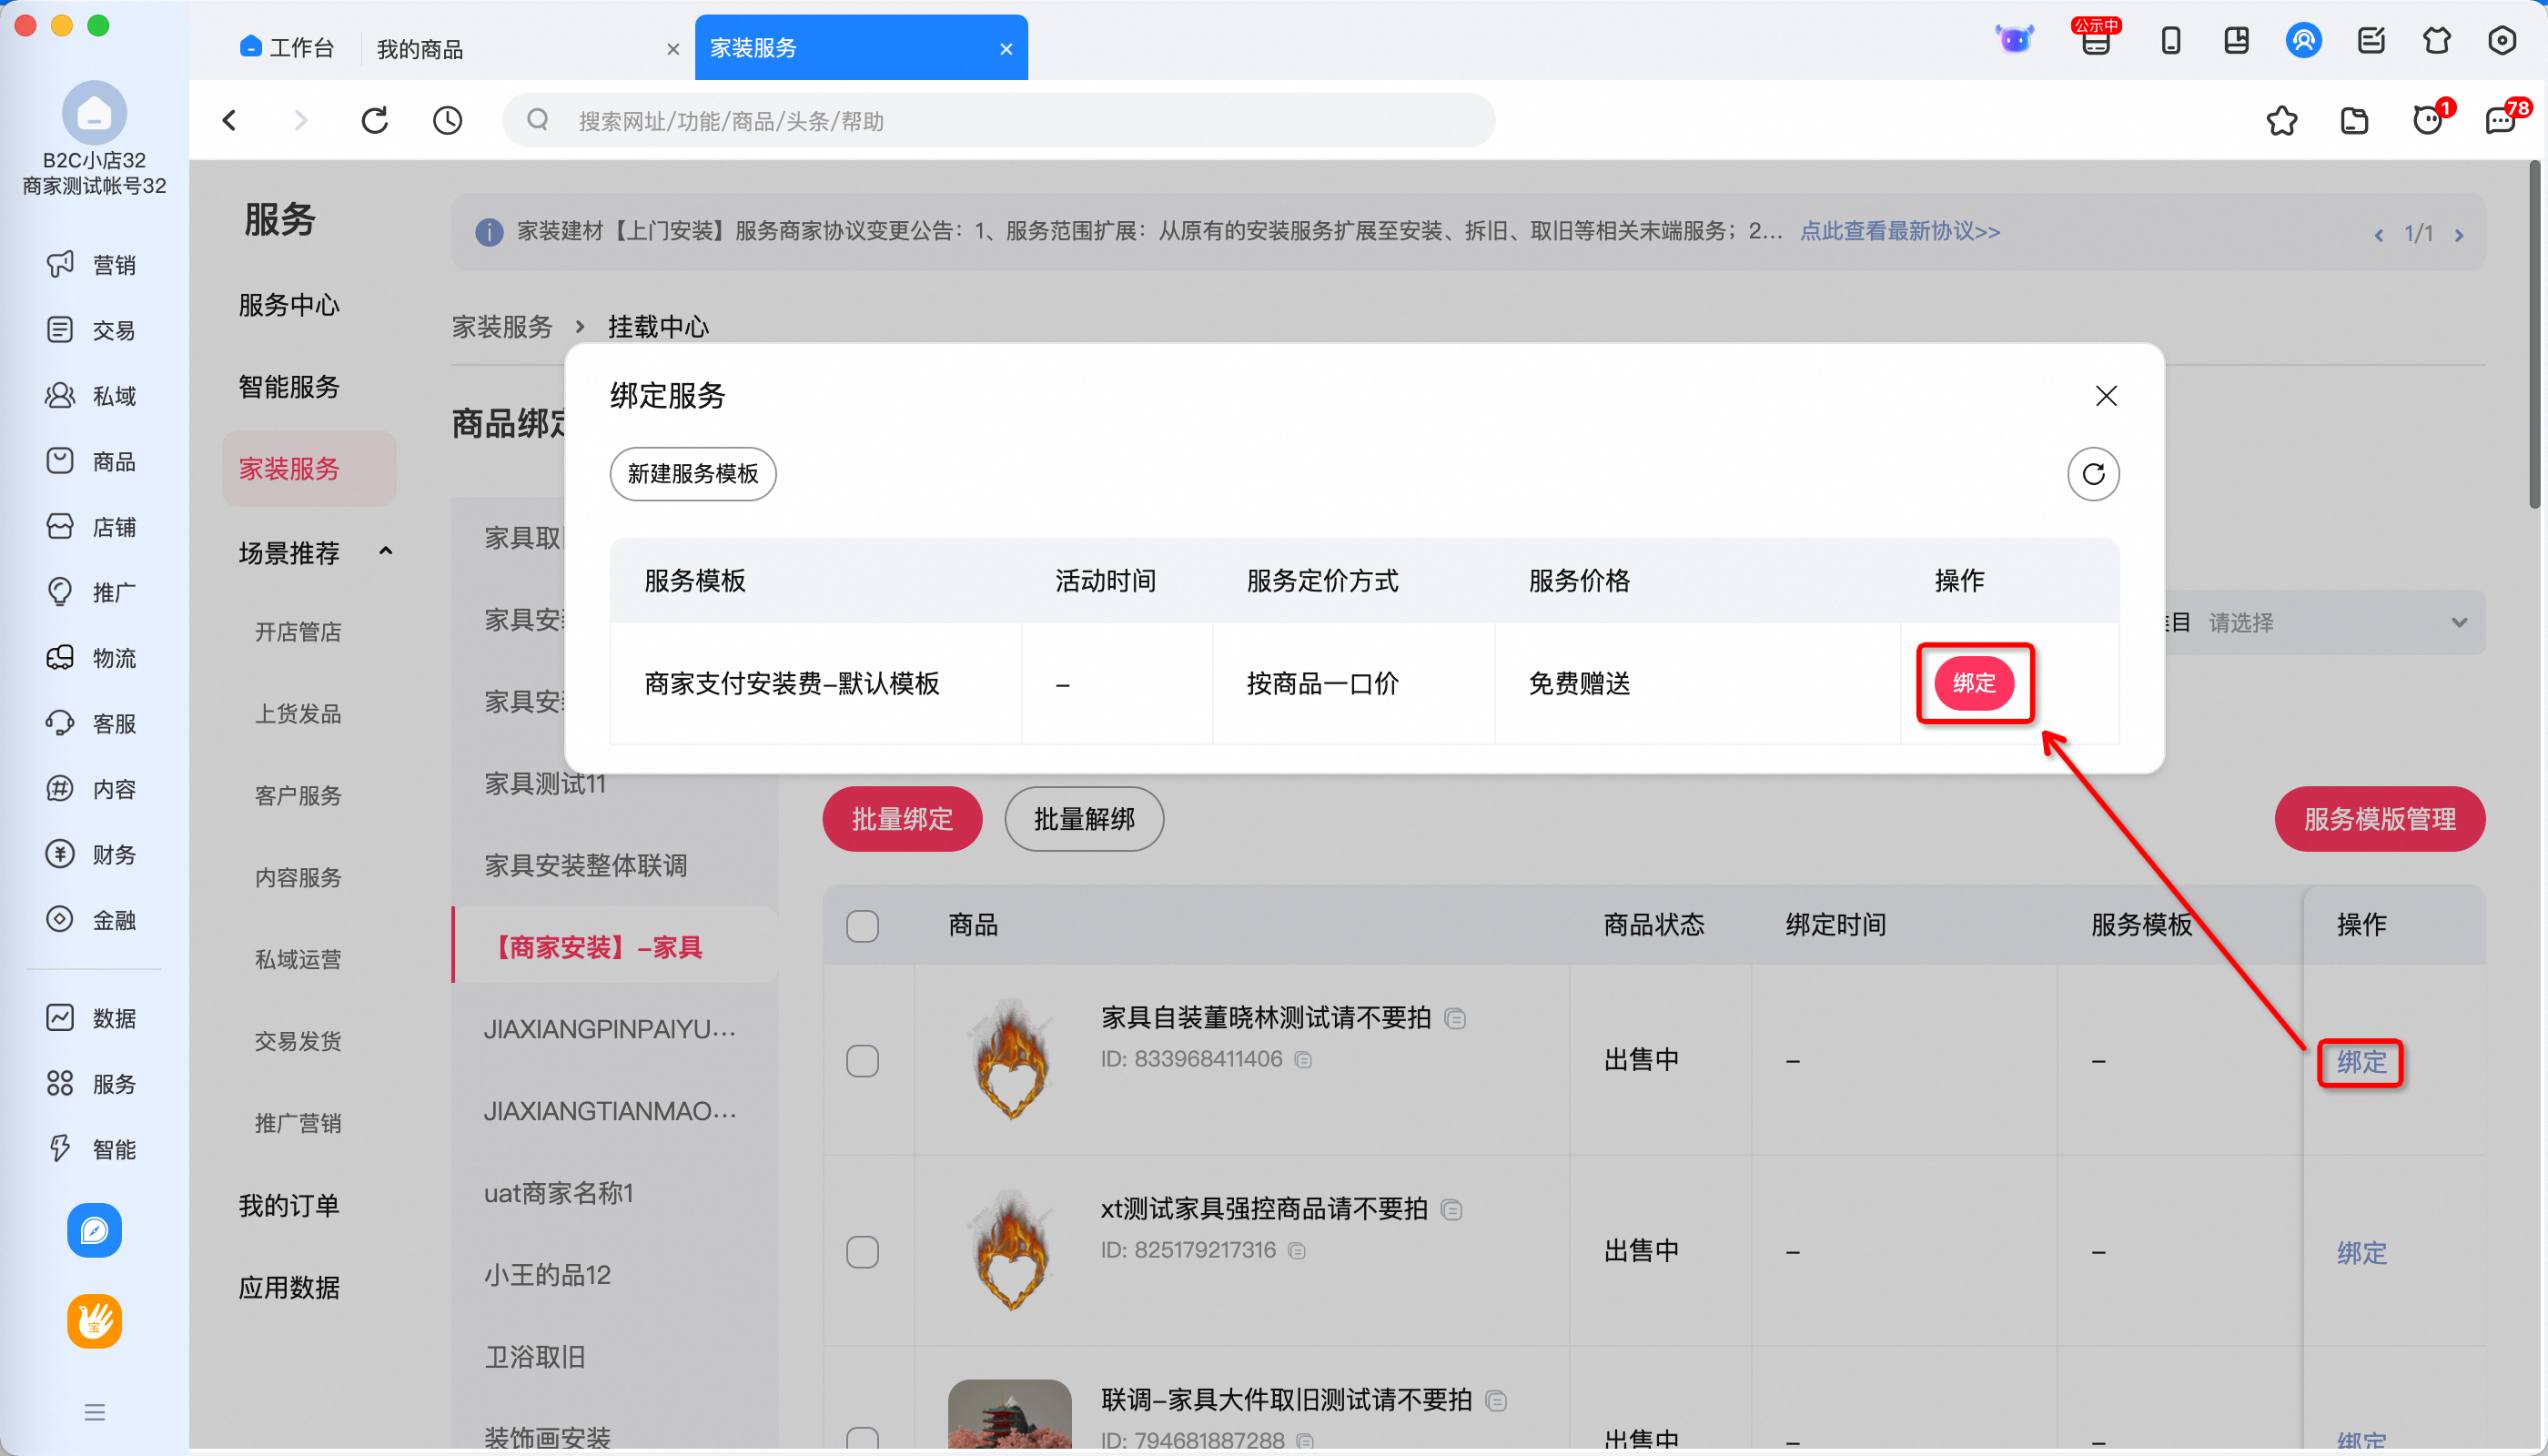This screenshot has height=1456, width=2548.
Task: Open 开店管店 under 场景推荐
Action: click(x=297, y=632)
